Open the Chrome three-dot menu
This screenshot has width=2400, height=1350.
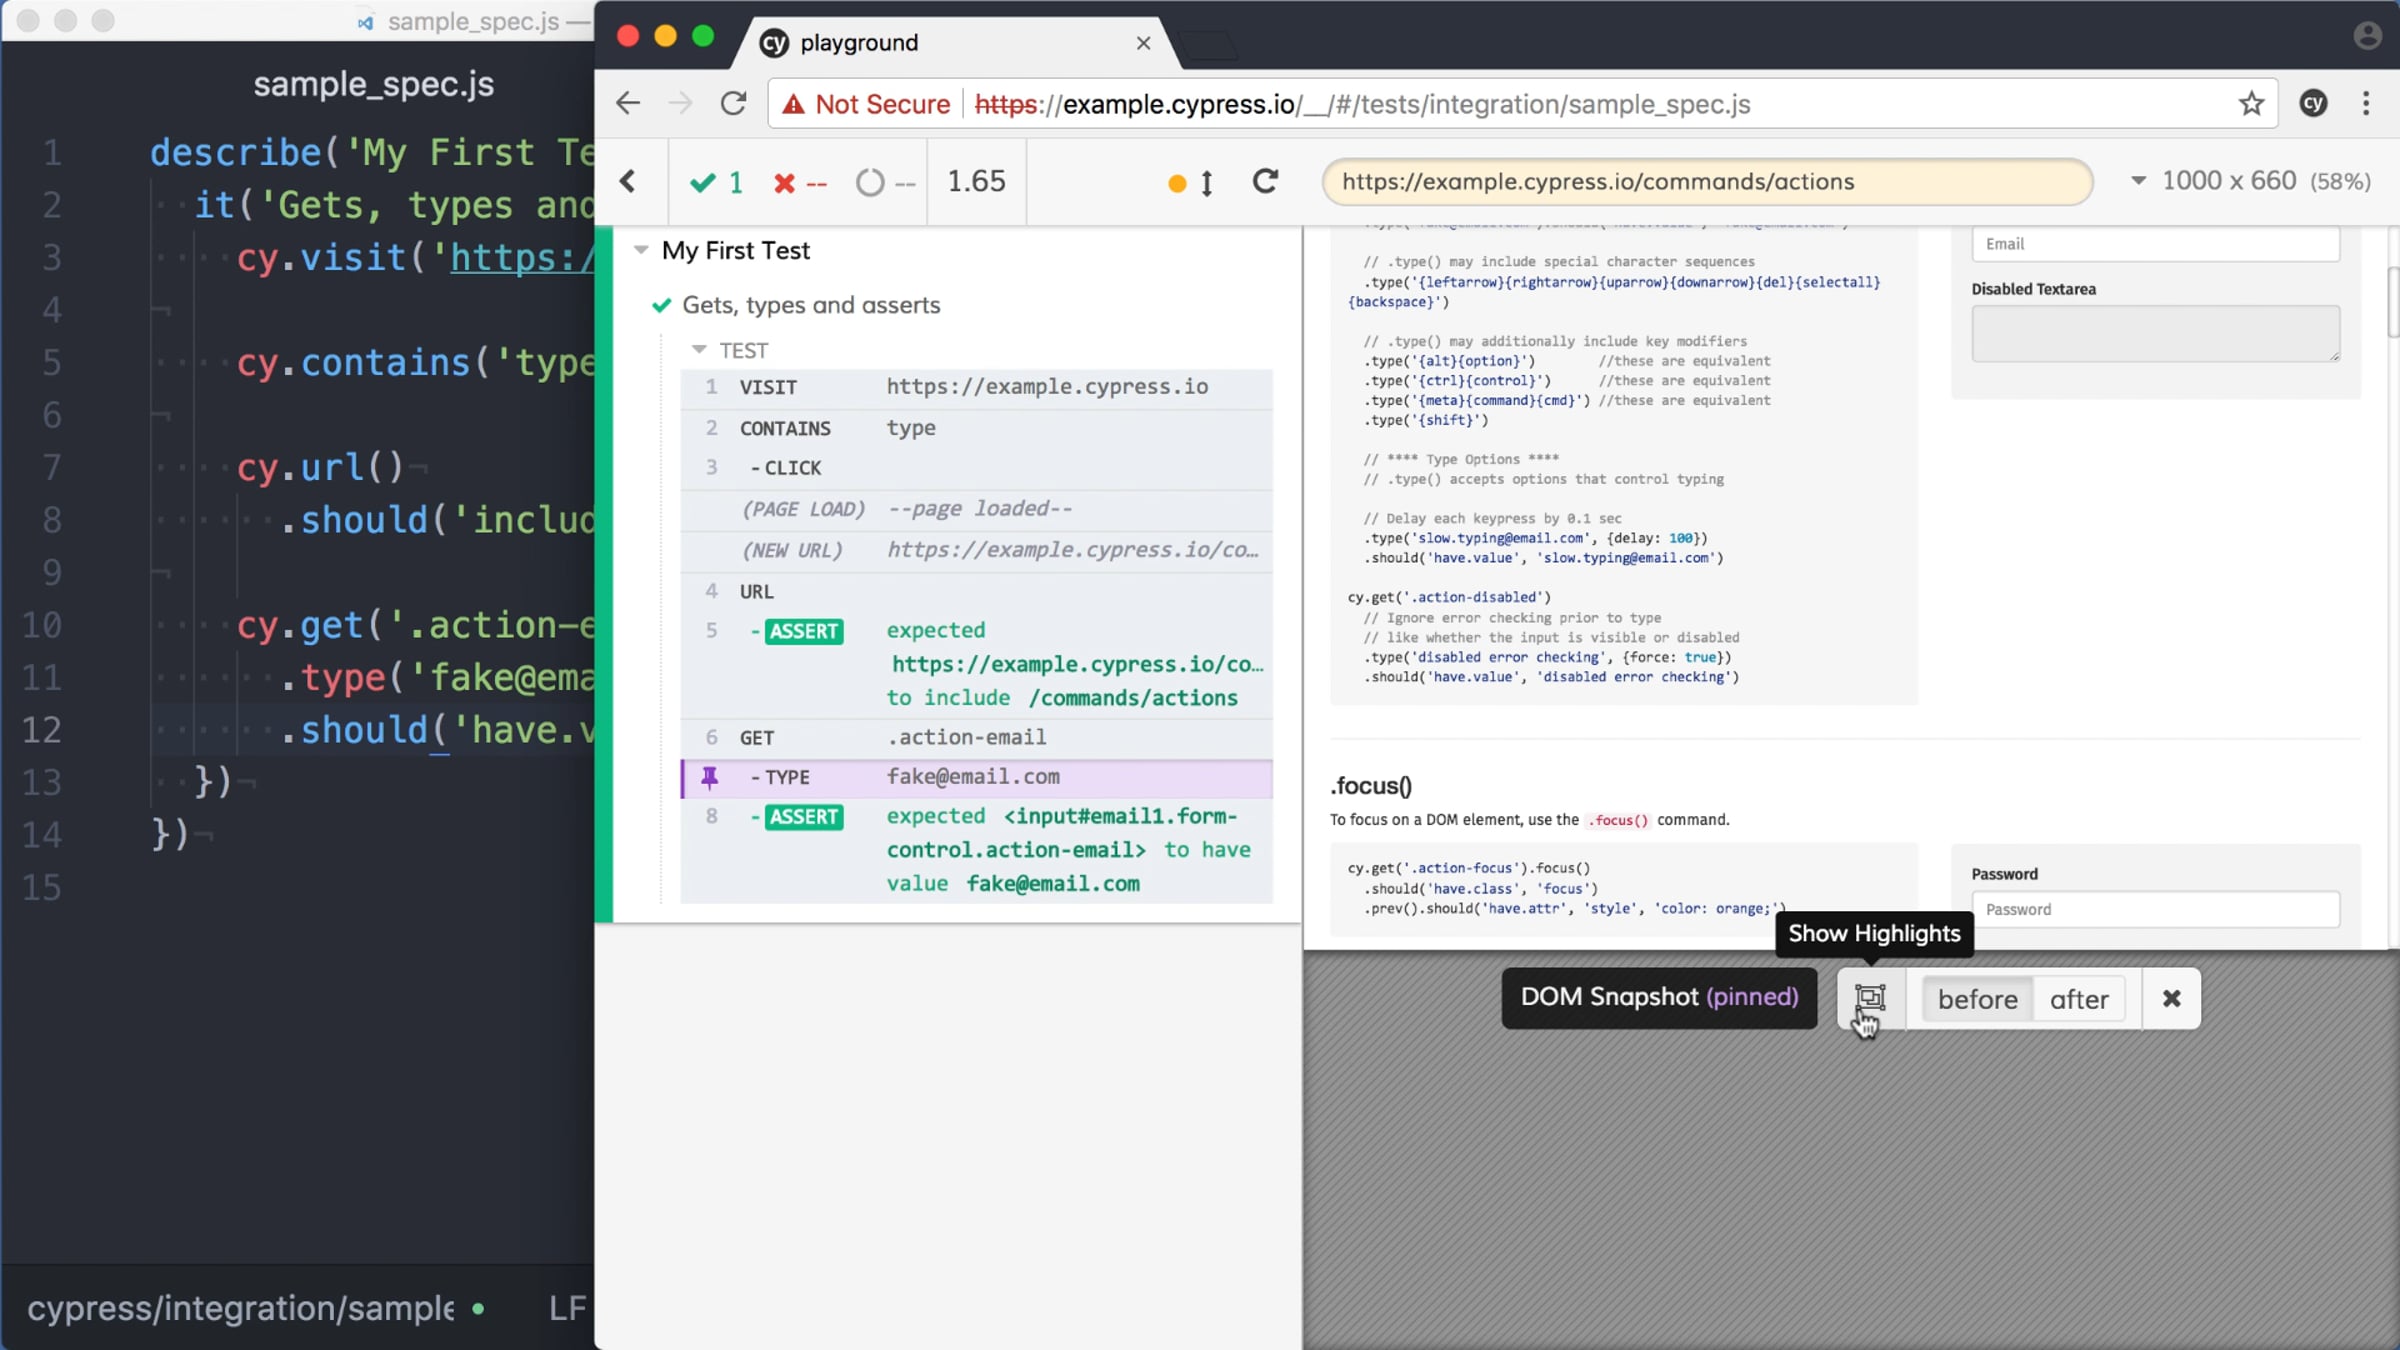click(x=2366, y=103)
